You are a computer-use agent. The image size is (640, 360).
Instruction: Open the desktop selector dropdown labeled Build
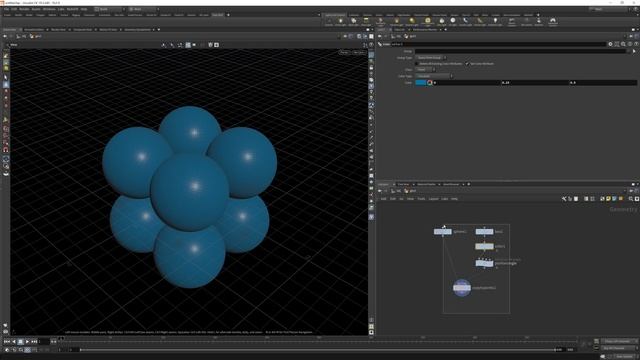[x=110, y=9]
